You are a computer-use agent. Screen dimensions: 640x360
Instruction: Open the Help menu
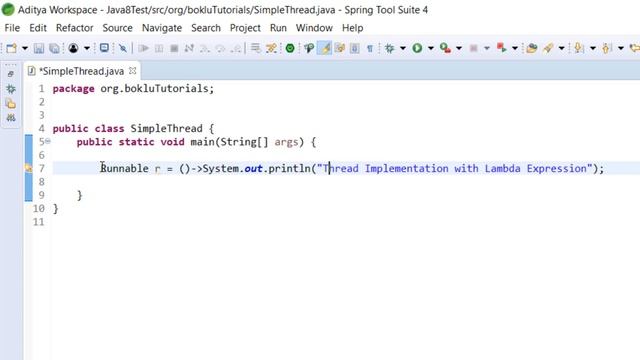click(353, 28)
